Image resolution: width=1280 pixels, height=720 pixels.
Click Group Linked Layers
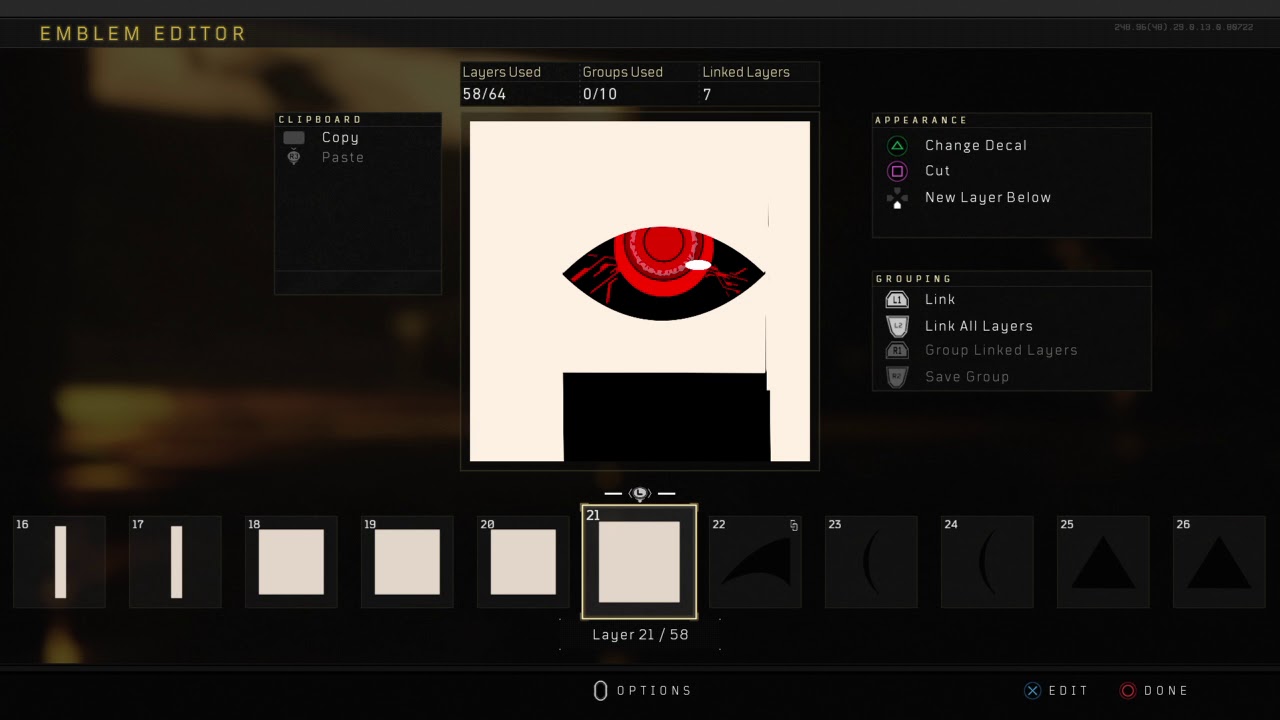point(1000,350)
